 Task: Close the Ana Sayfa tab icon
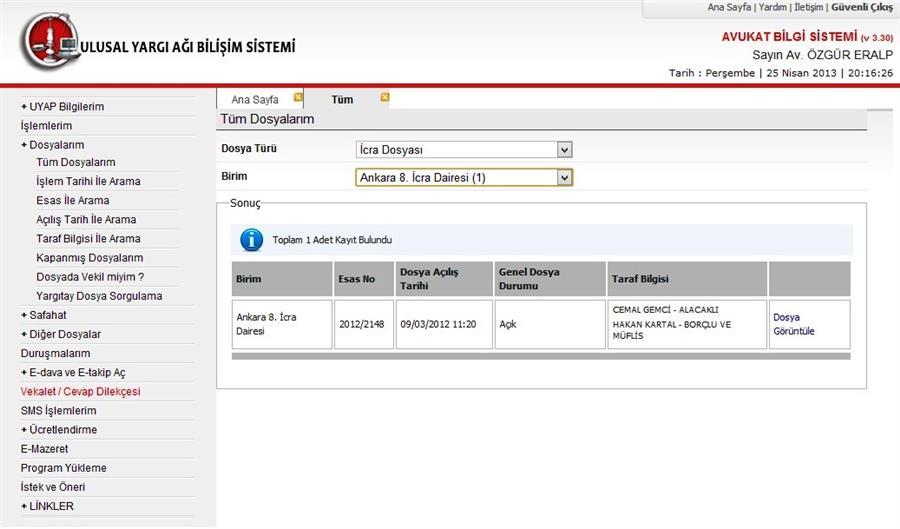pyautogui.click(x=298, y=98)
